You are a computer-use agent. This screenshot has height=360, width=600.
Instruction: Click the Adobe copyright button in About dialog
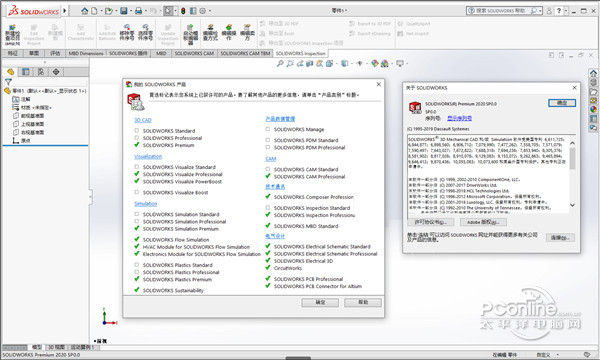pyautogui.click(x=483, y=222)
